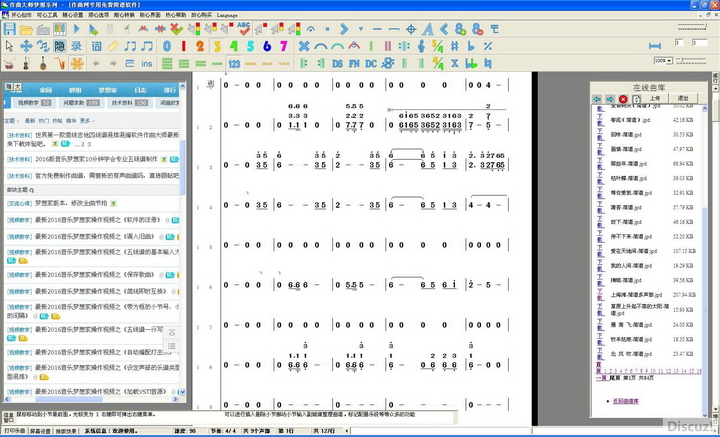720x437 pixels.
Task: Click the red stop icon in 在线曲库 panel
Action: point(623,99)
